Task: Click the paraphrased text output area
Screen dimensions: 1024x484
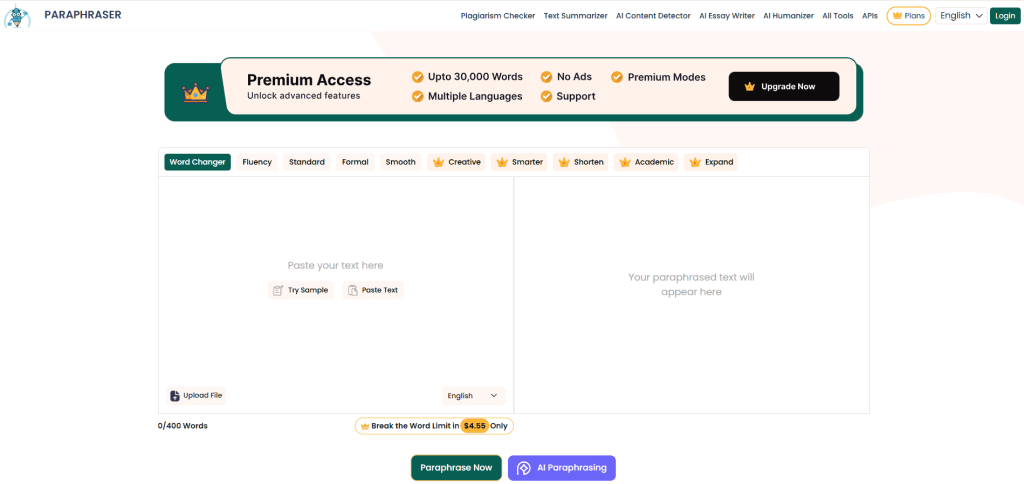Action: click(x=692, y=295)
